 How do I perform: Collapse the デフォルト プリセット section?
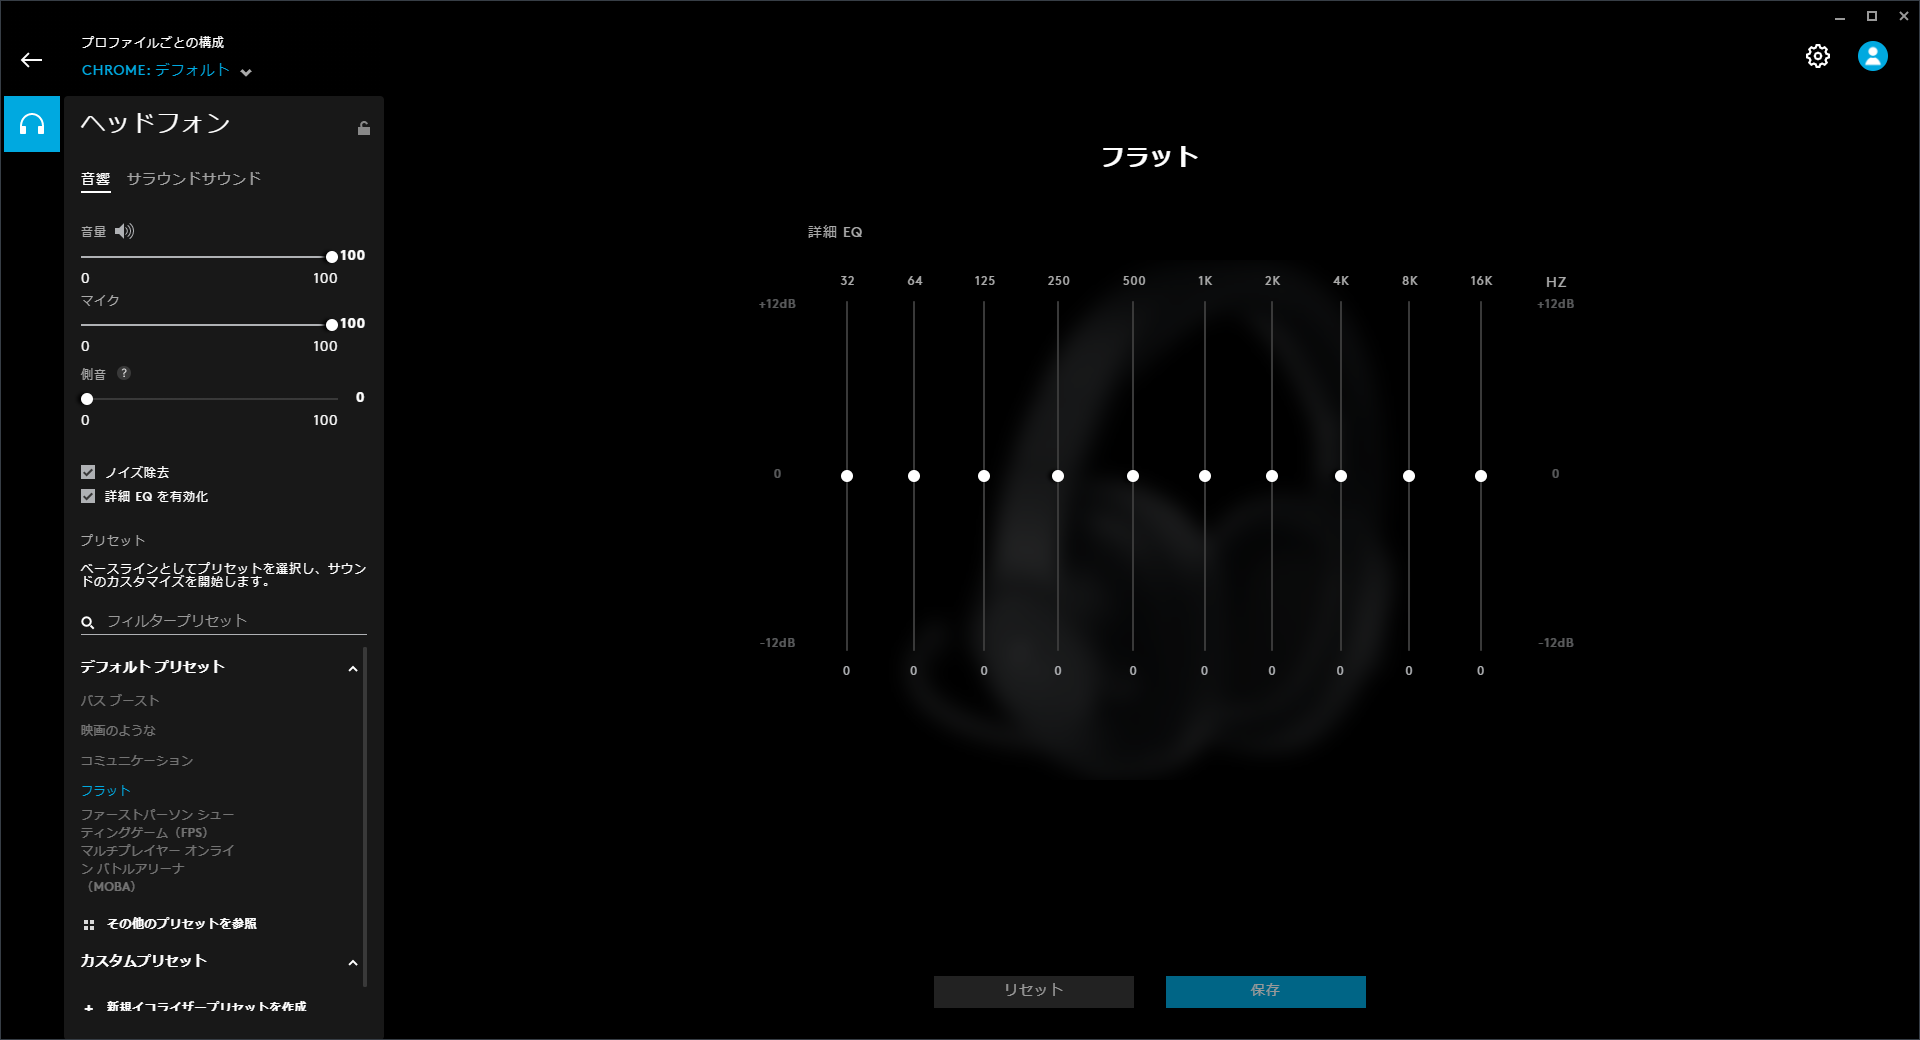[x=352, y=667]
